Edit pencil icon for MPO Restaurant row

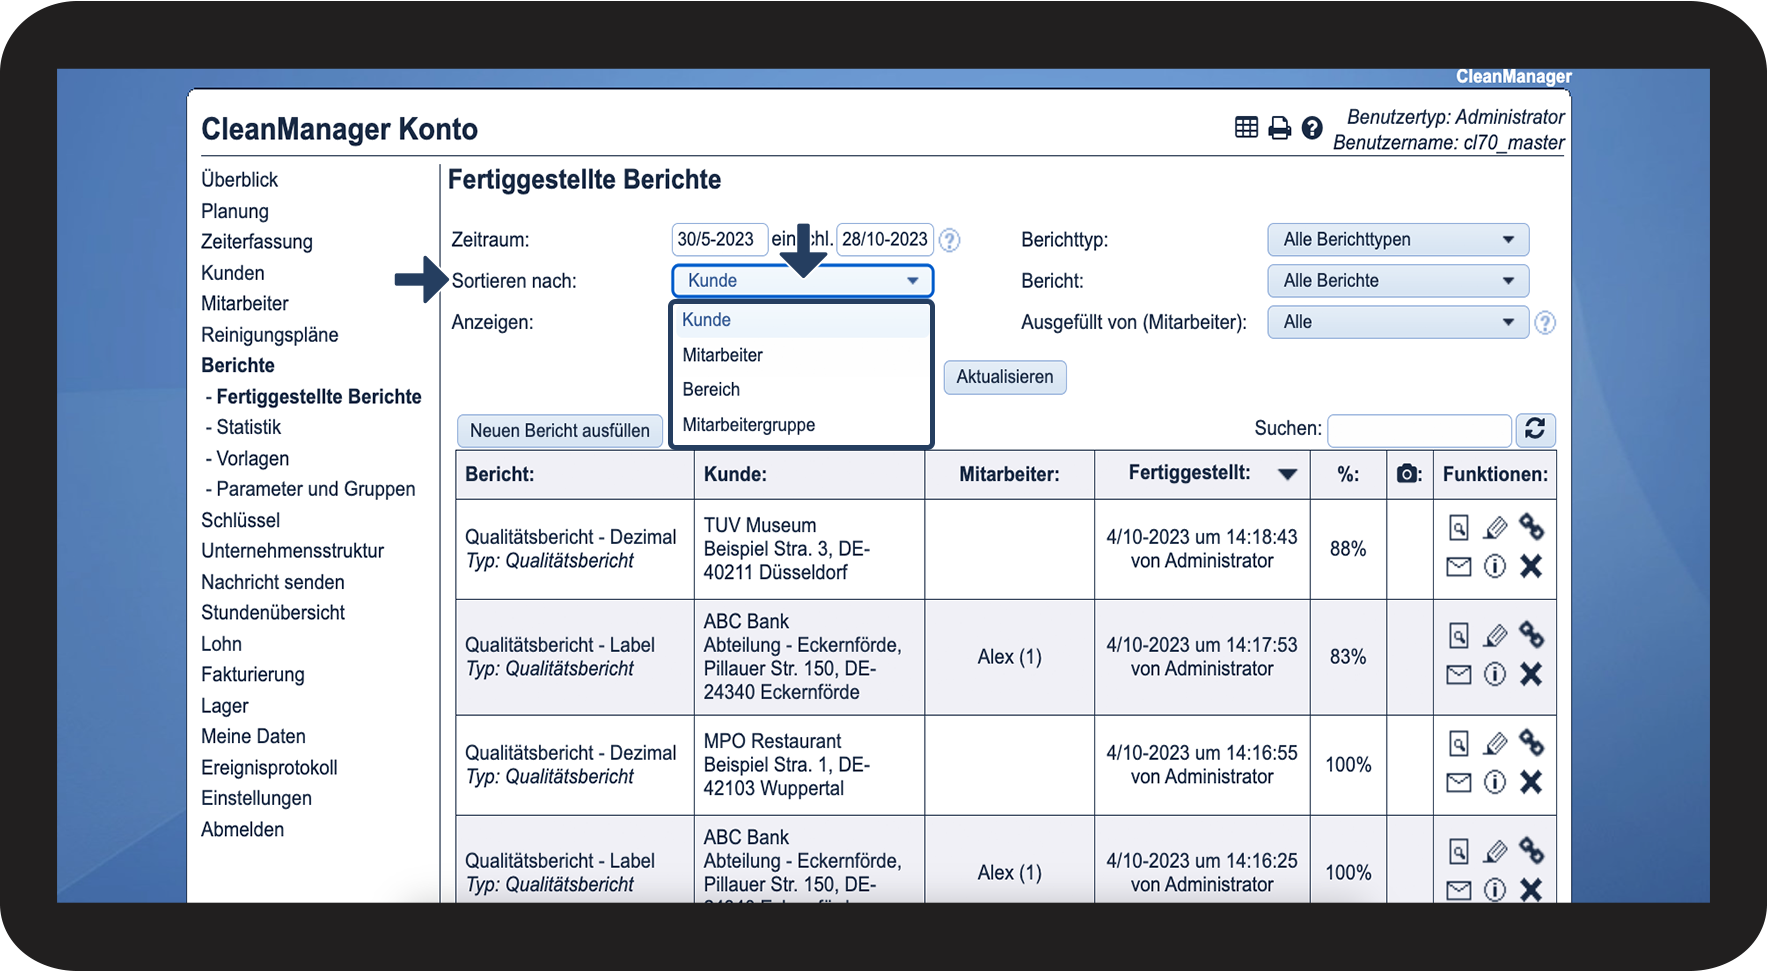pyautogui.click(x=1495, y=743)
